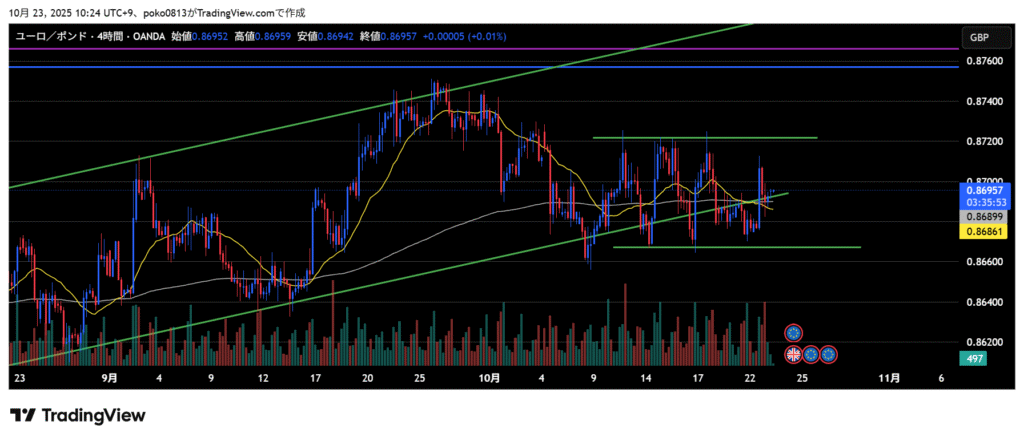Click the TradingView logo at bottom left
Screen dimensions: 1024x441
click(x=78, y=415)
